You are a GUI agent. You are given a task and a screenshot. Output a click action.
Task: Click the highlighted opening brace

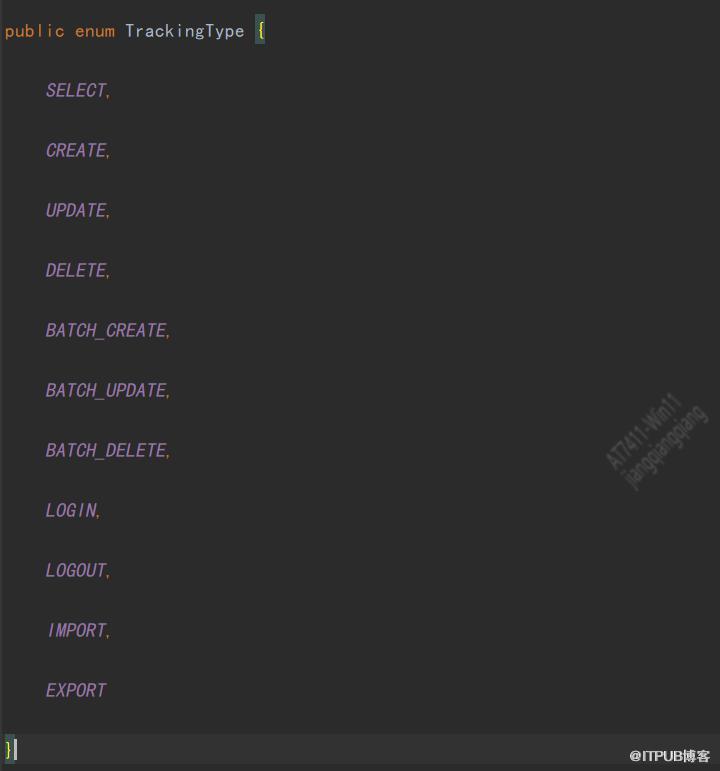(260, 31)
